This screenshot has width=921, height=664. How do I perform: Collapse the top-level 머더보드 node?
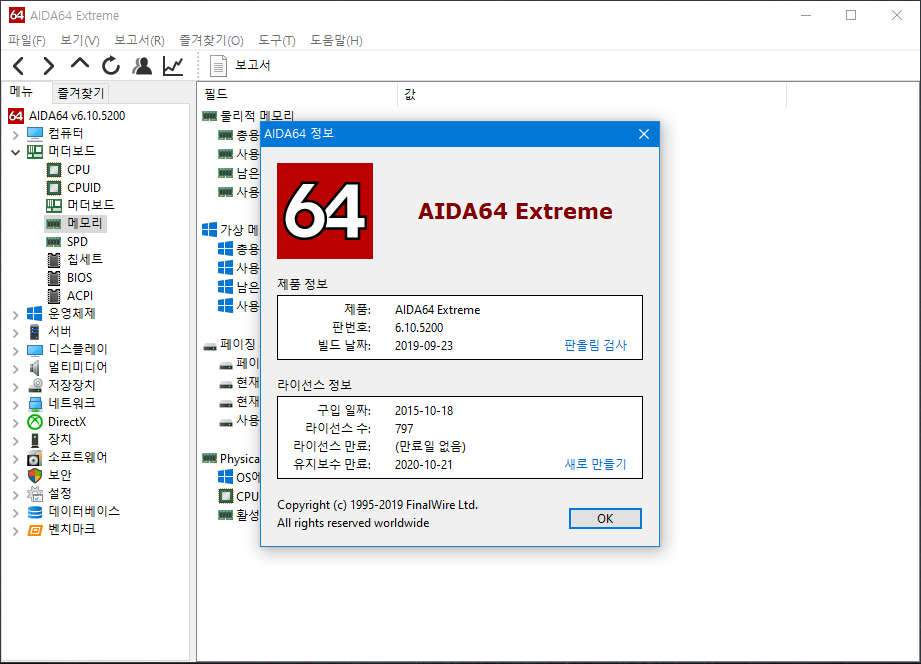(15, 152)
